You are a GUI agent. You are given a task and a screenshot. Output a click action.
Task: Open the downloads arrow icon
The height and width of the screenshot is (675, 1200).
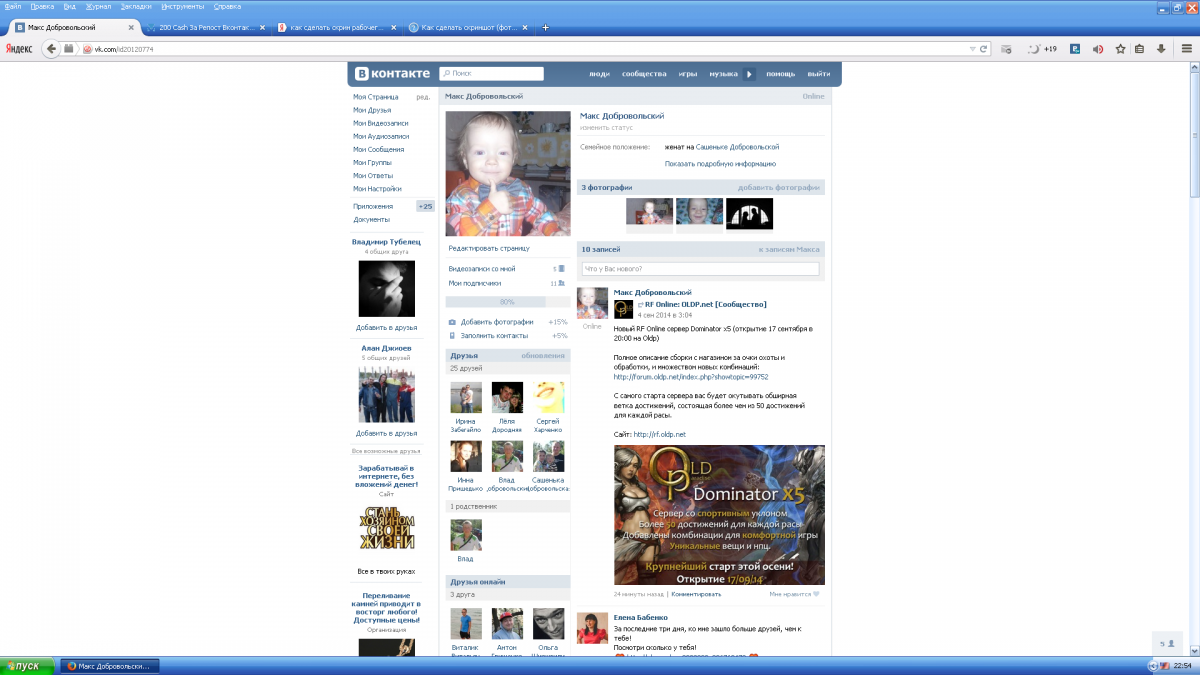[x=1161, y=48]
